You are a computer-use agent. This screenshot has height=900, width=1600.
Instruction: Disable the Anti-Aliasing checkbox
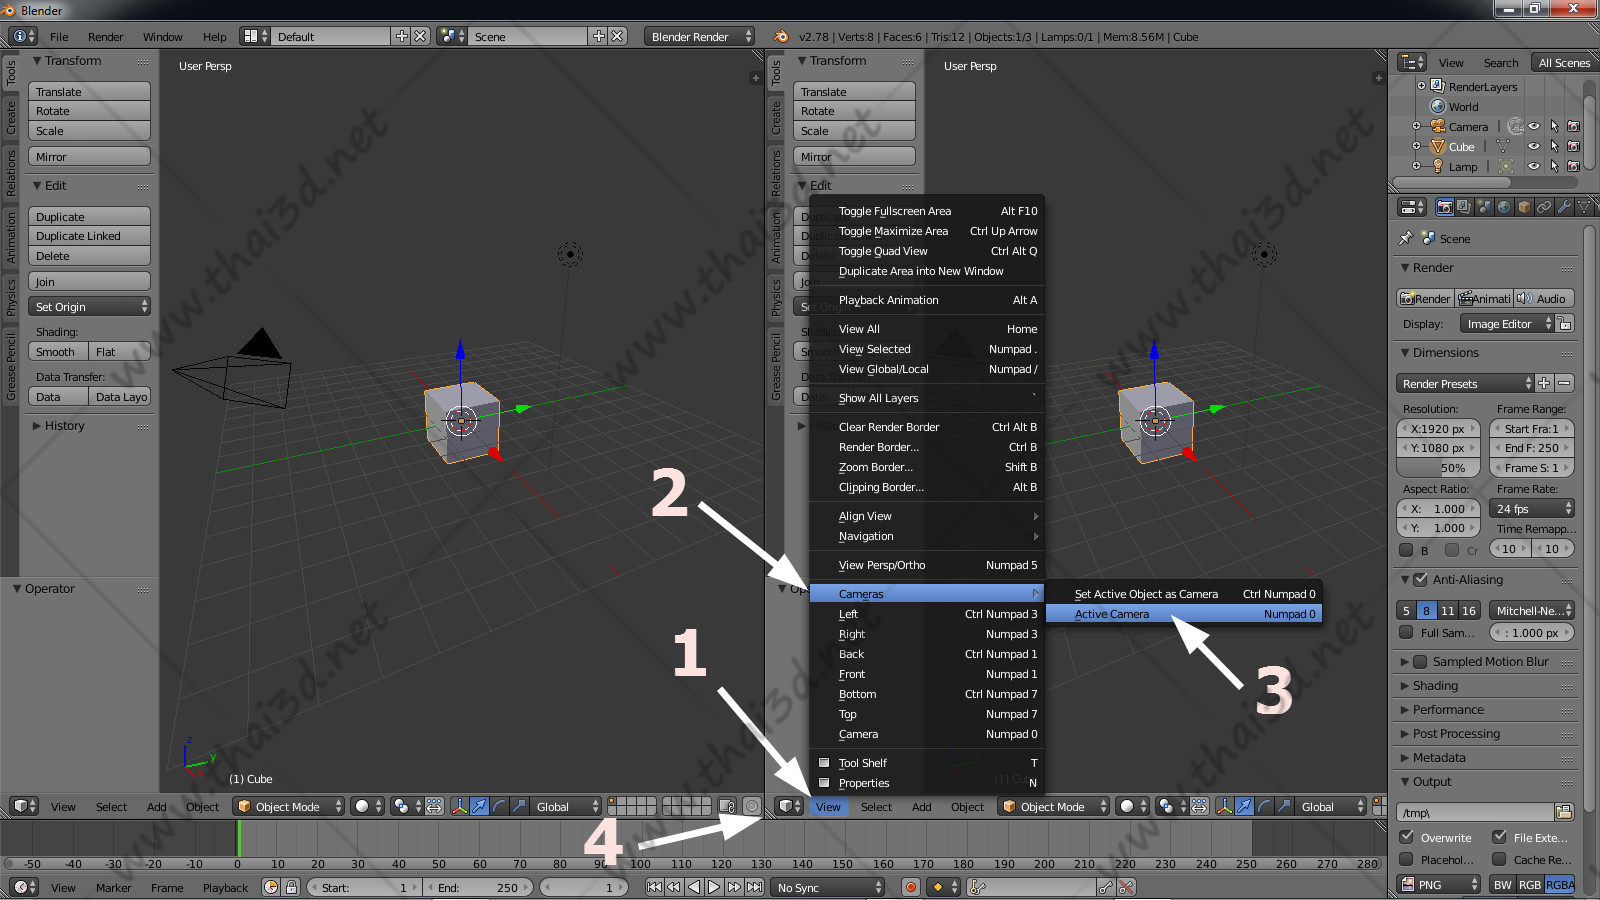[1420, 579]
